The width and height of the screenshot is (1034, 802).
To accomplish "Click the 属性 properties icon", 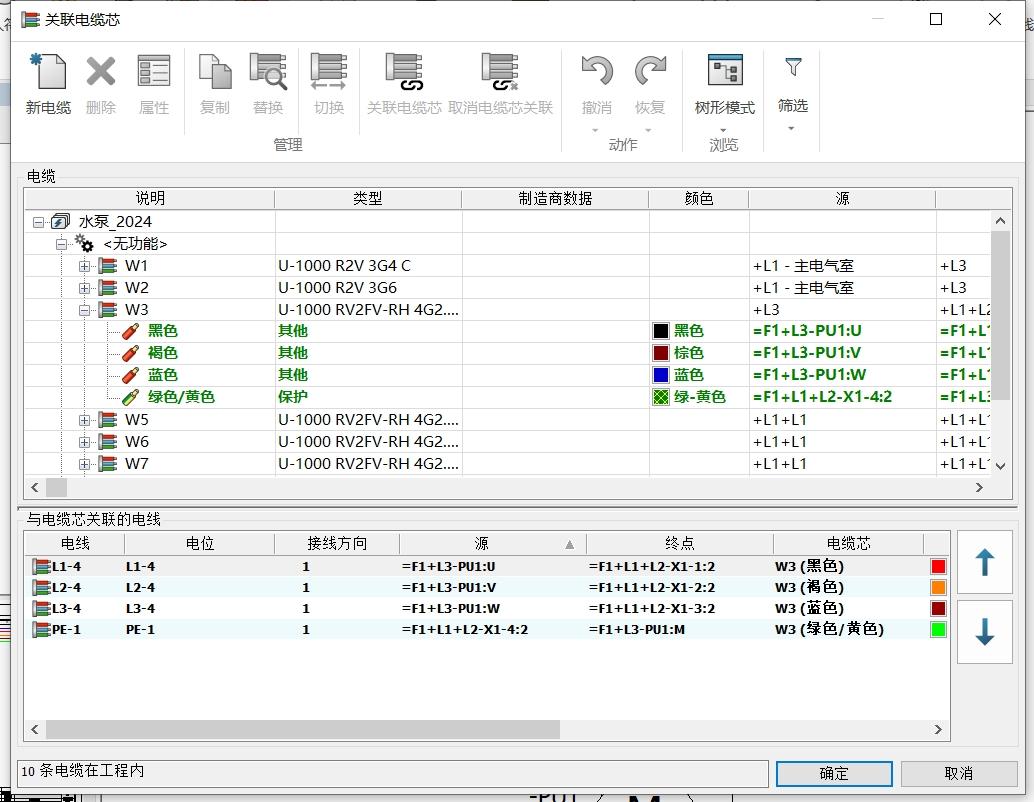I will point(154,73).
